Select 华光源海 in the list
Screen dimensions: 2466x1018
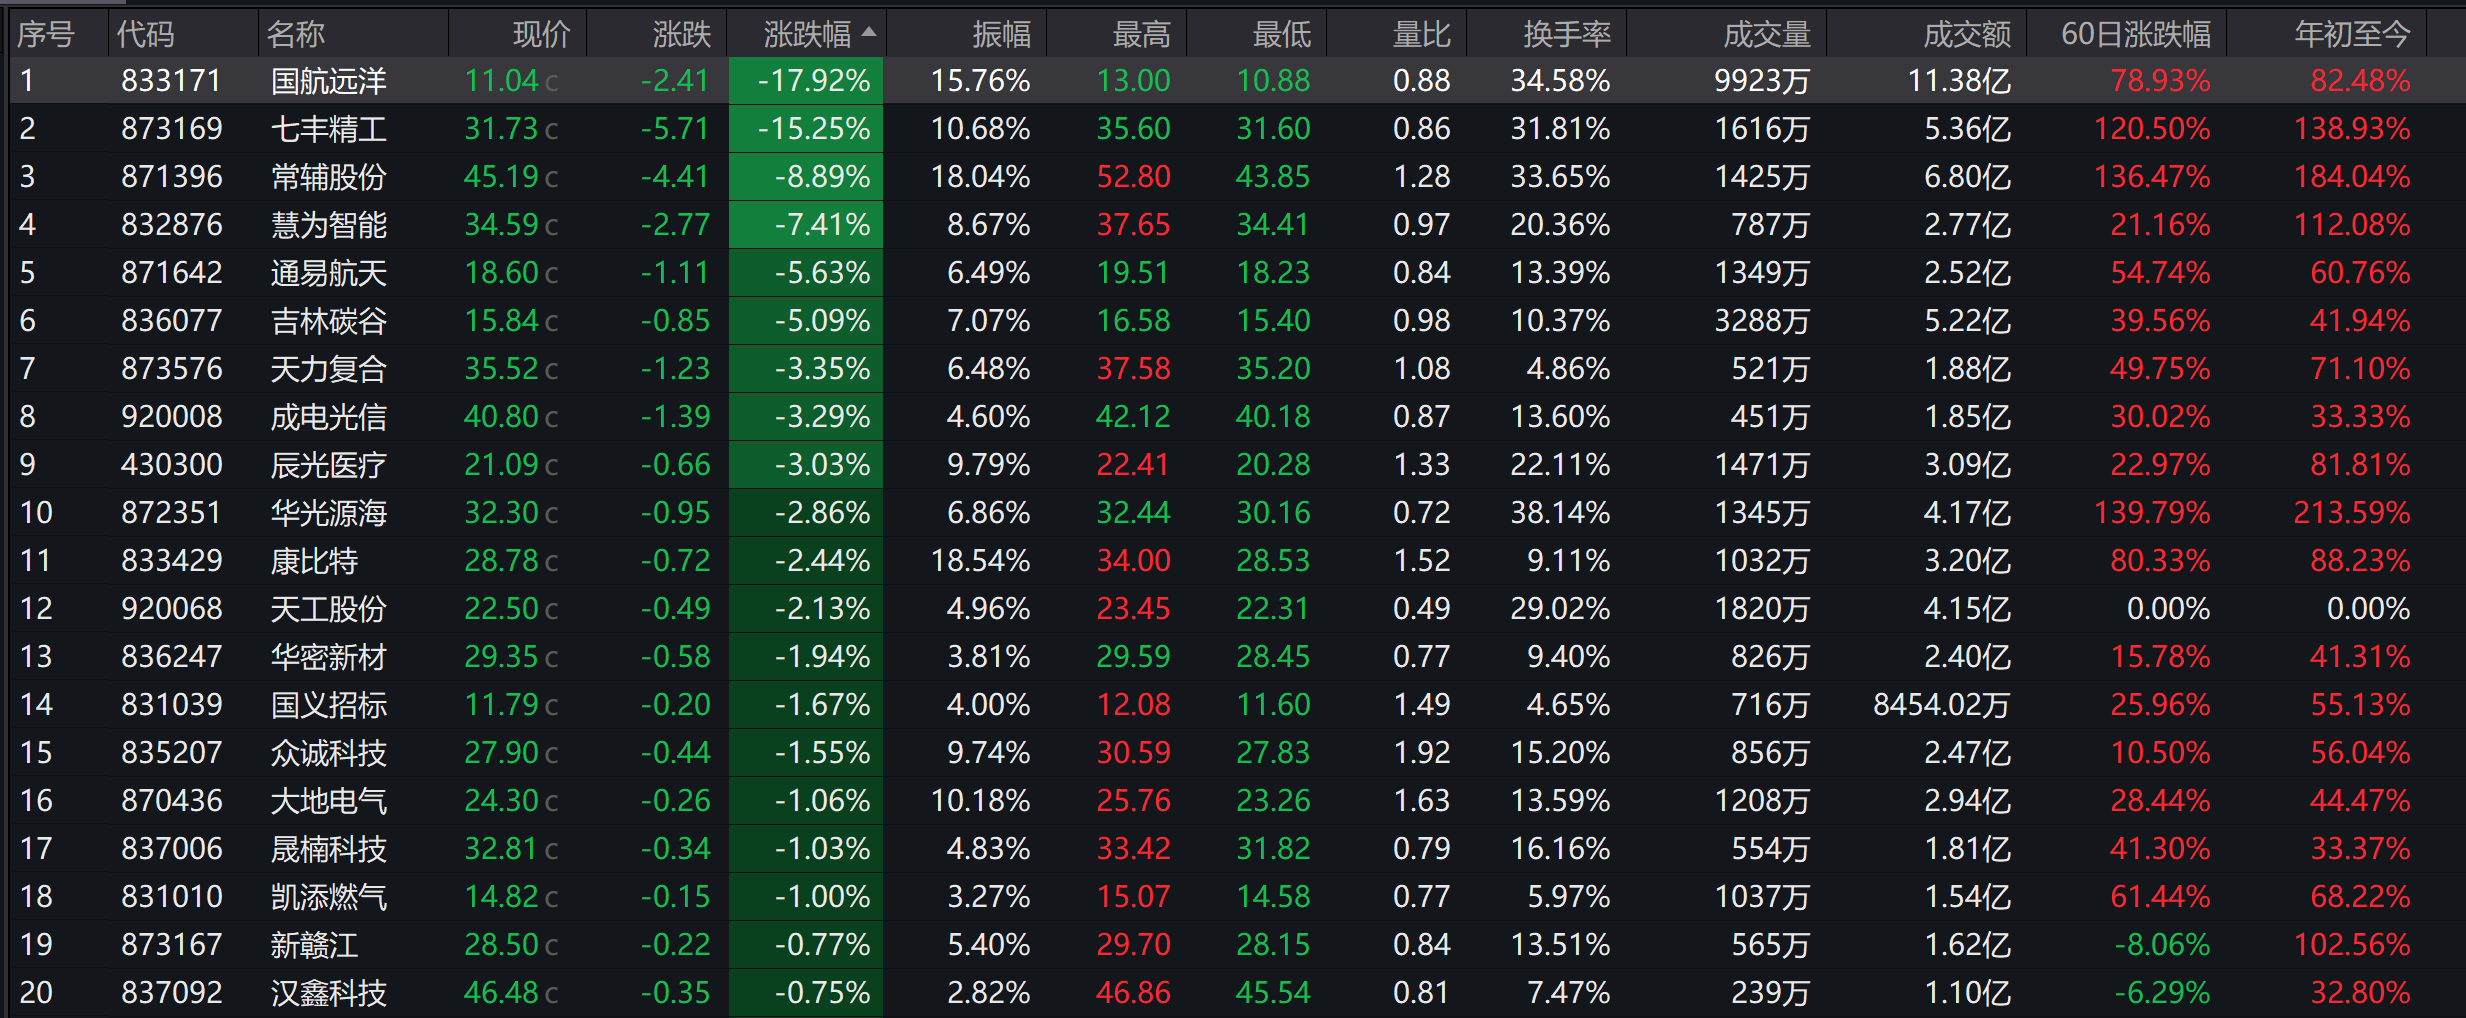329,513
